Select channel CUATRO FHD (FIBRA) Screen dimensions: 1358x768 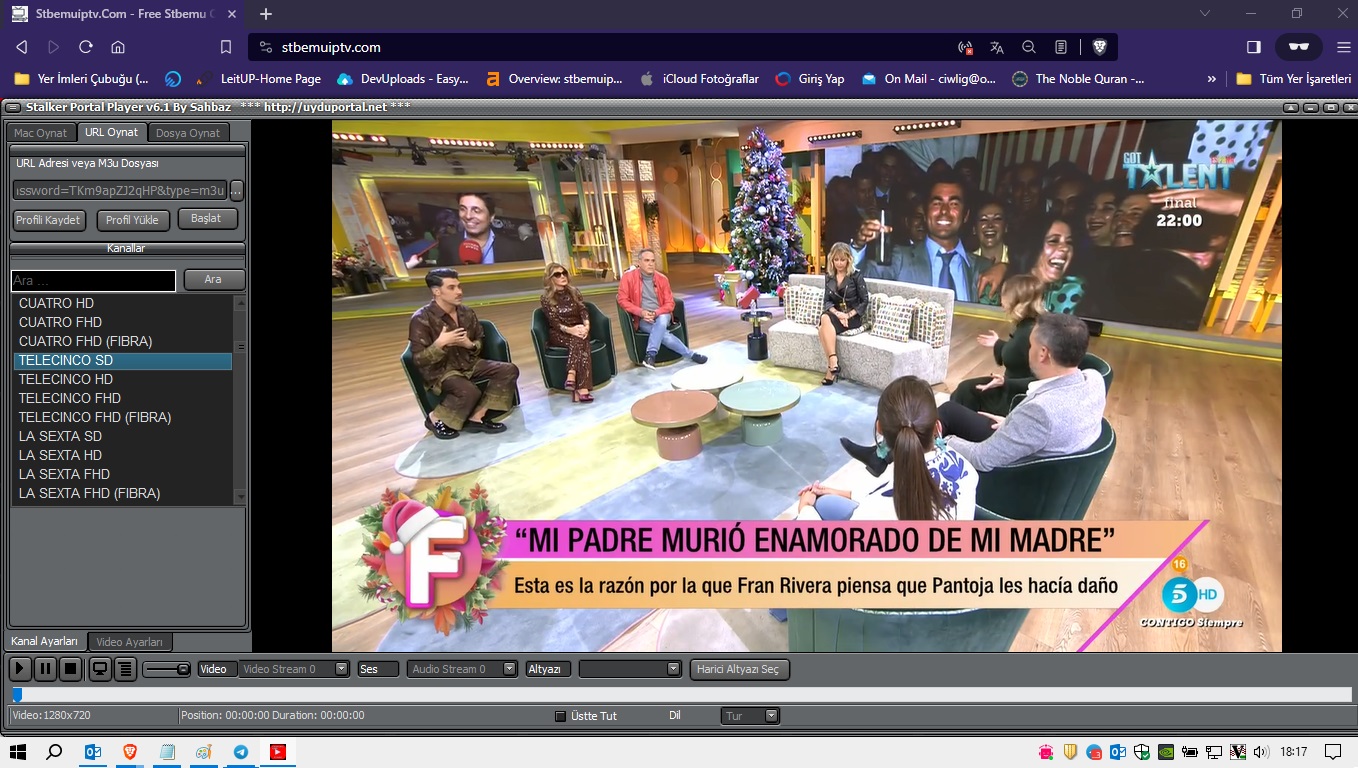[122, 341]
